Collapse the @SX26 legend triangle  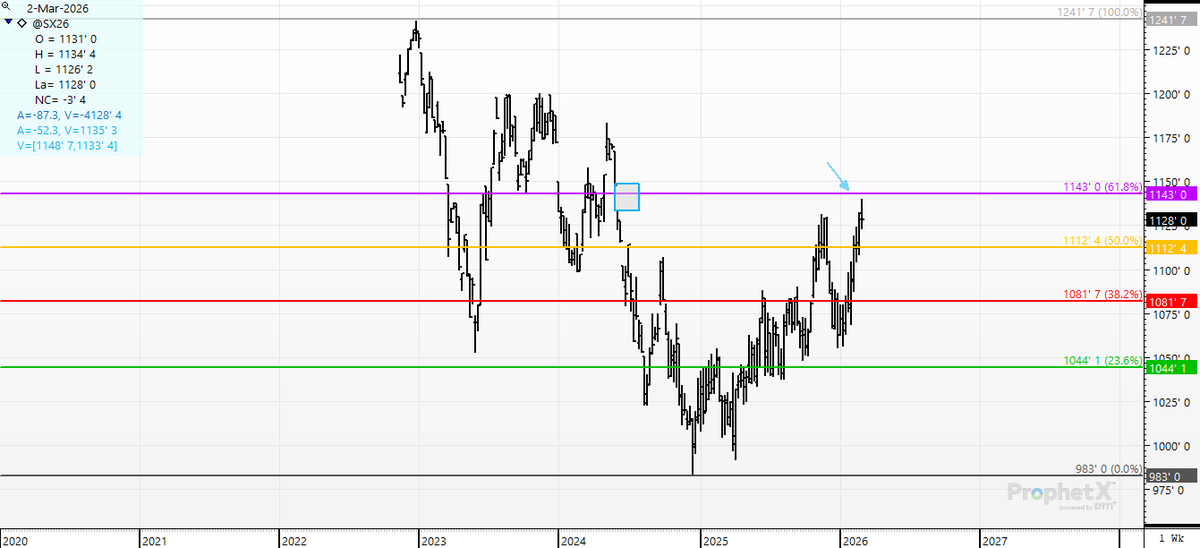coord(9,21)
